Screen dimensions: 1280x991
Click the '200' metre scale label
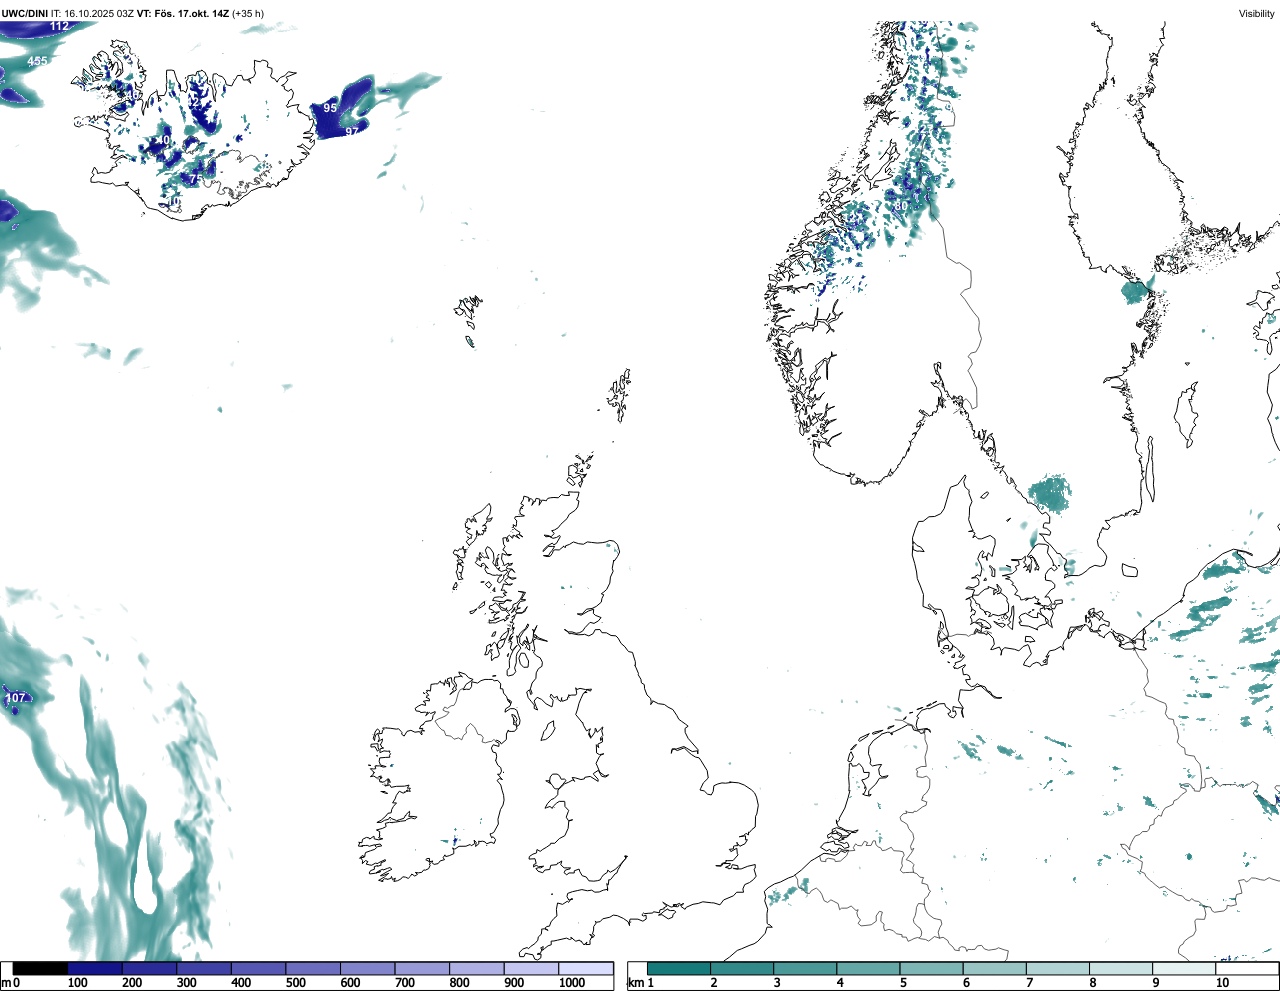[132, 983]
